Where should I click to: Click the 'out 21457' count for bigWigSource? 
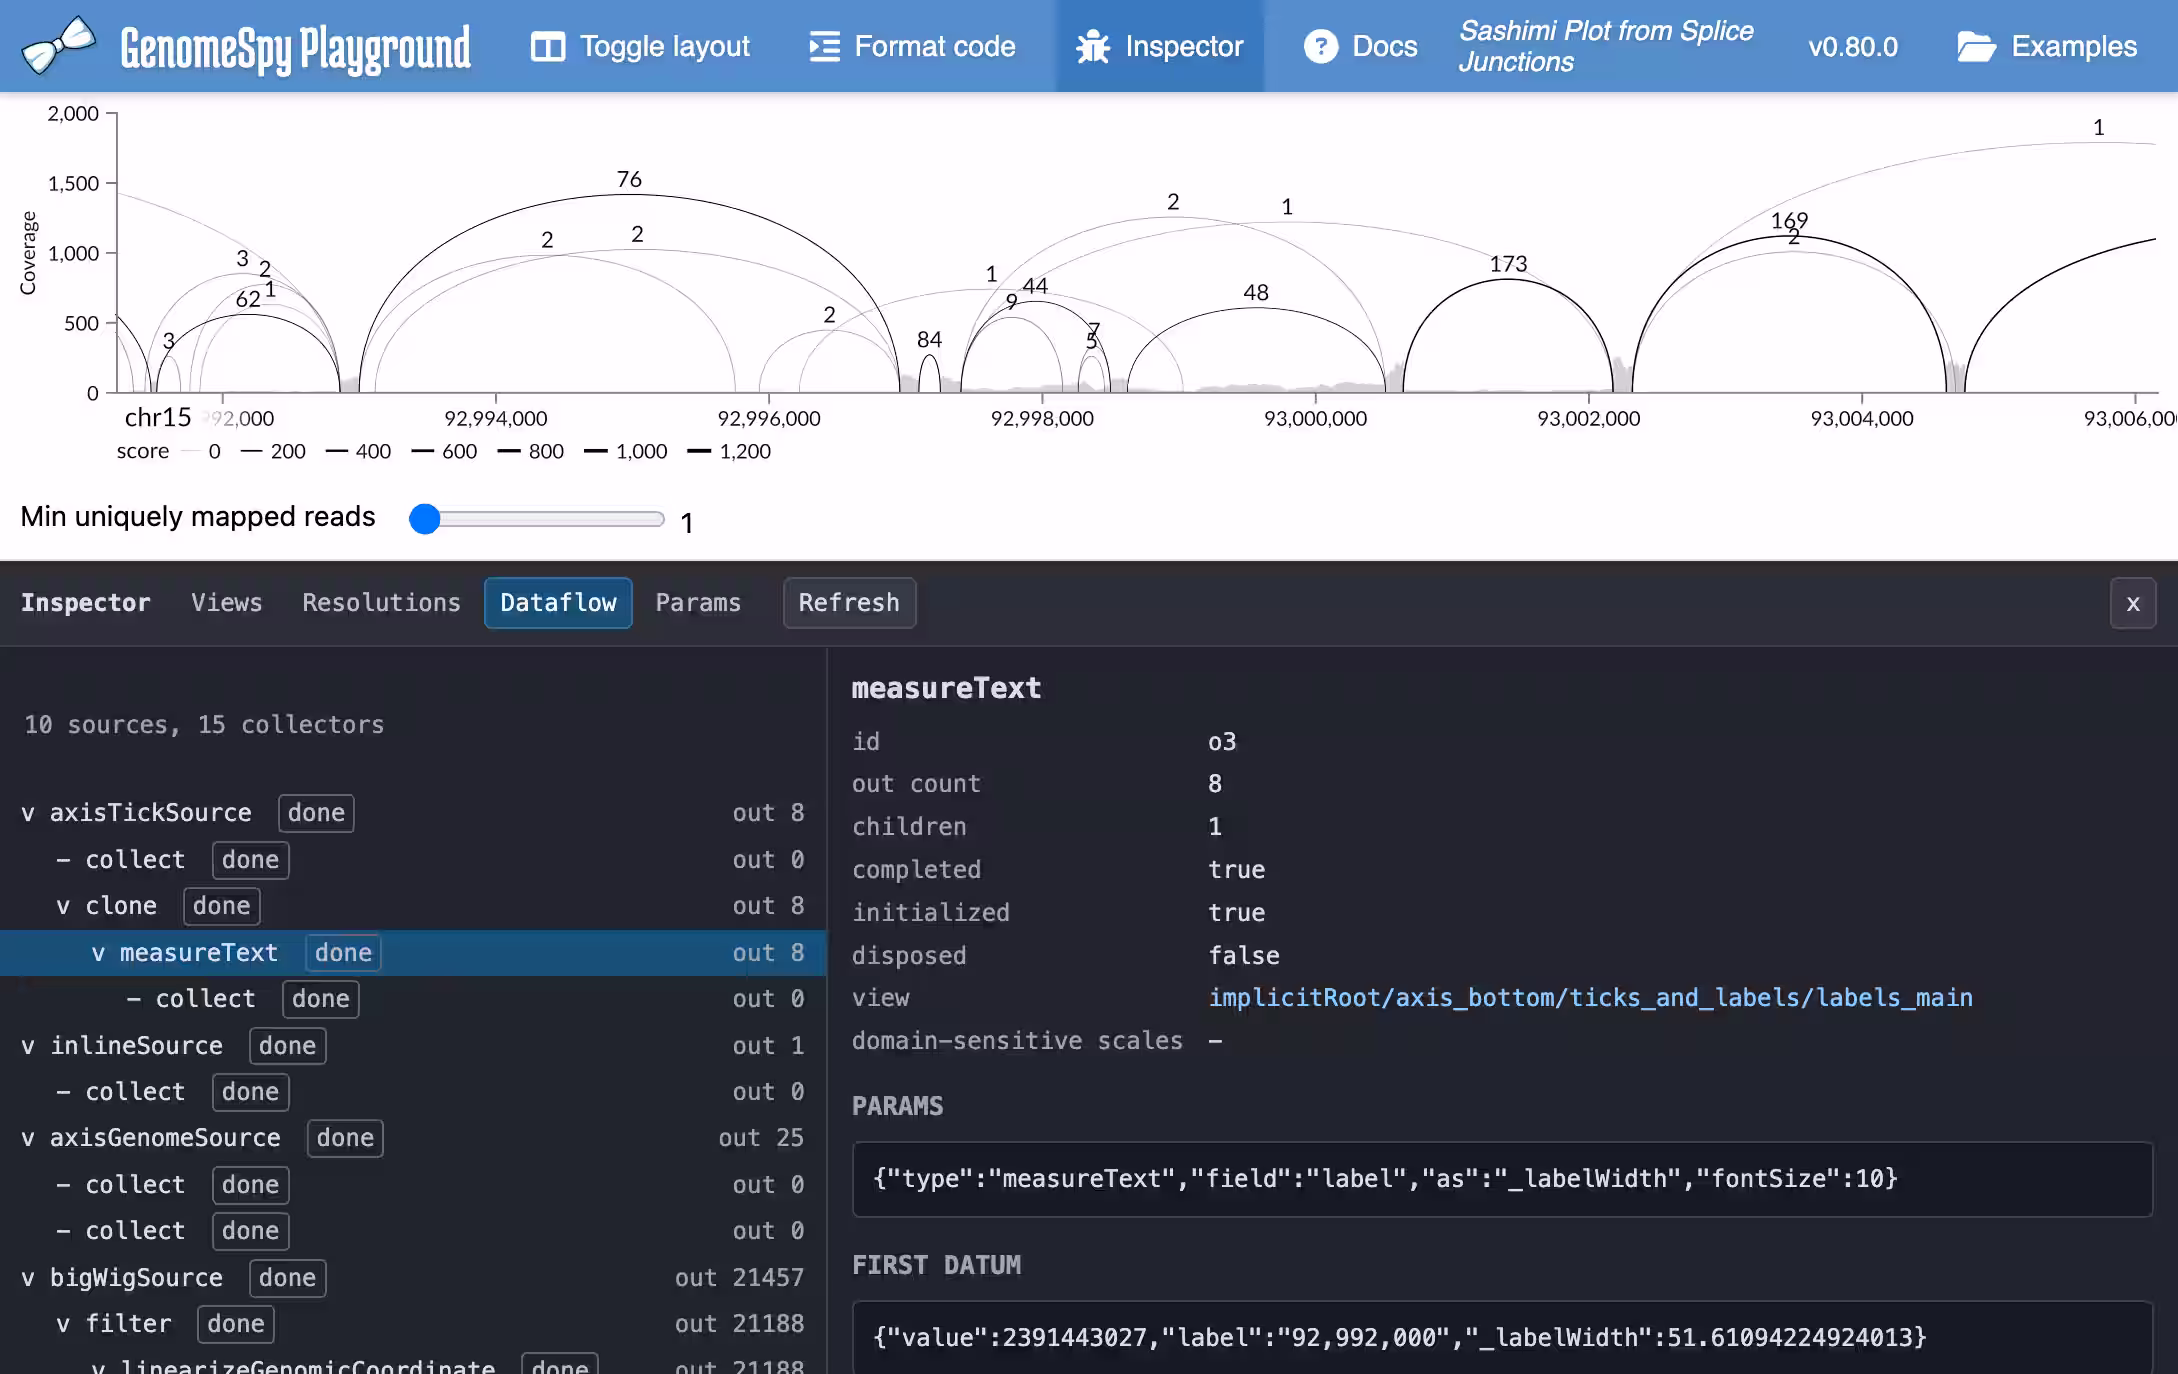pos(739,1278)
